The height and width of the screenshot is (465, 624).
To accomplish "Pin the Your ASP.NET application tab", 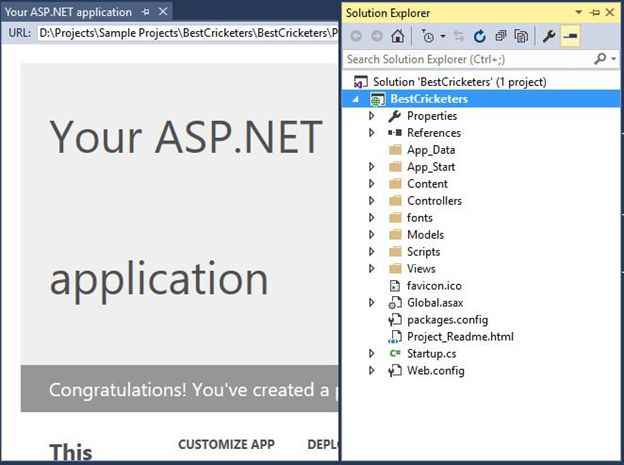I will [x=146, y=12].
